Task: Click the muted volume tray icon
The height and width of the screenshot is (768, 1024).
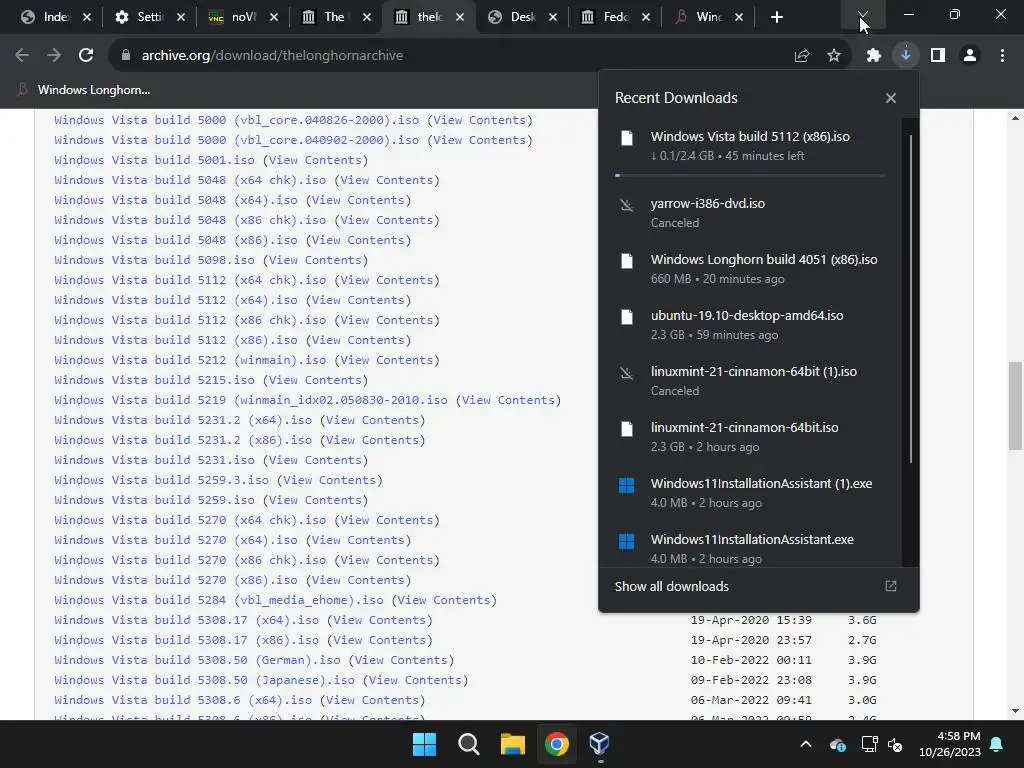Action: click(895, 744)
